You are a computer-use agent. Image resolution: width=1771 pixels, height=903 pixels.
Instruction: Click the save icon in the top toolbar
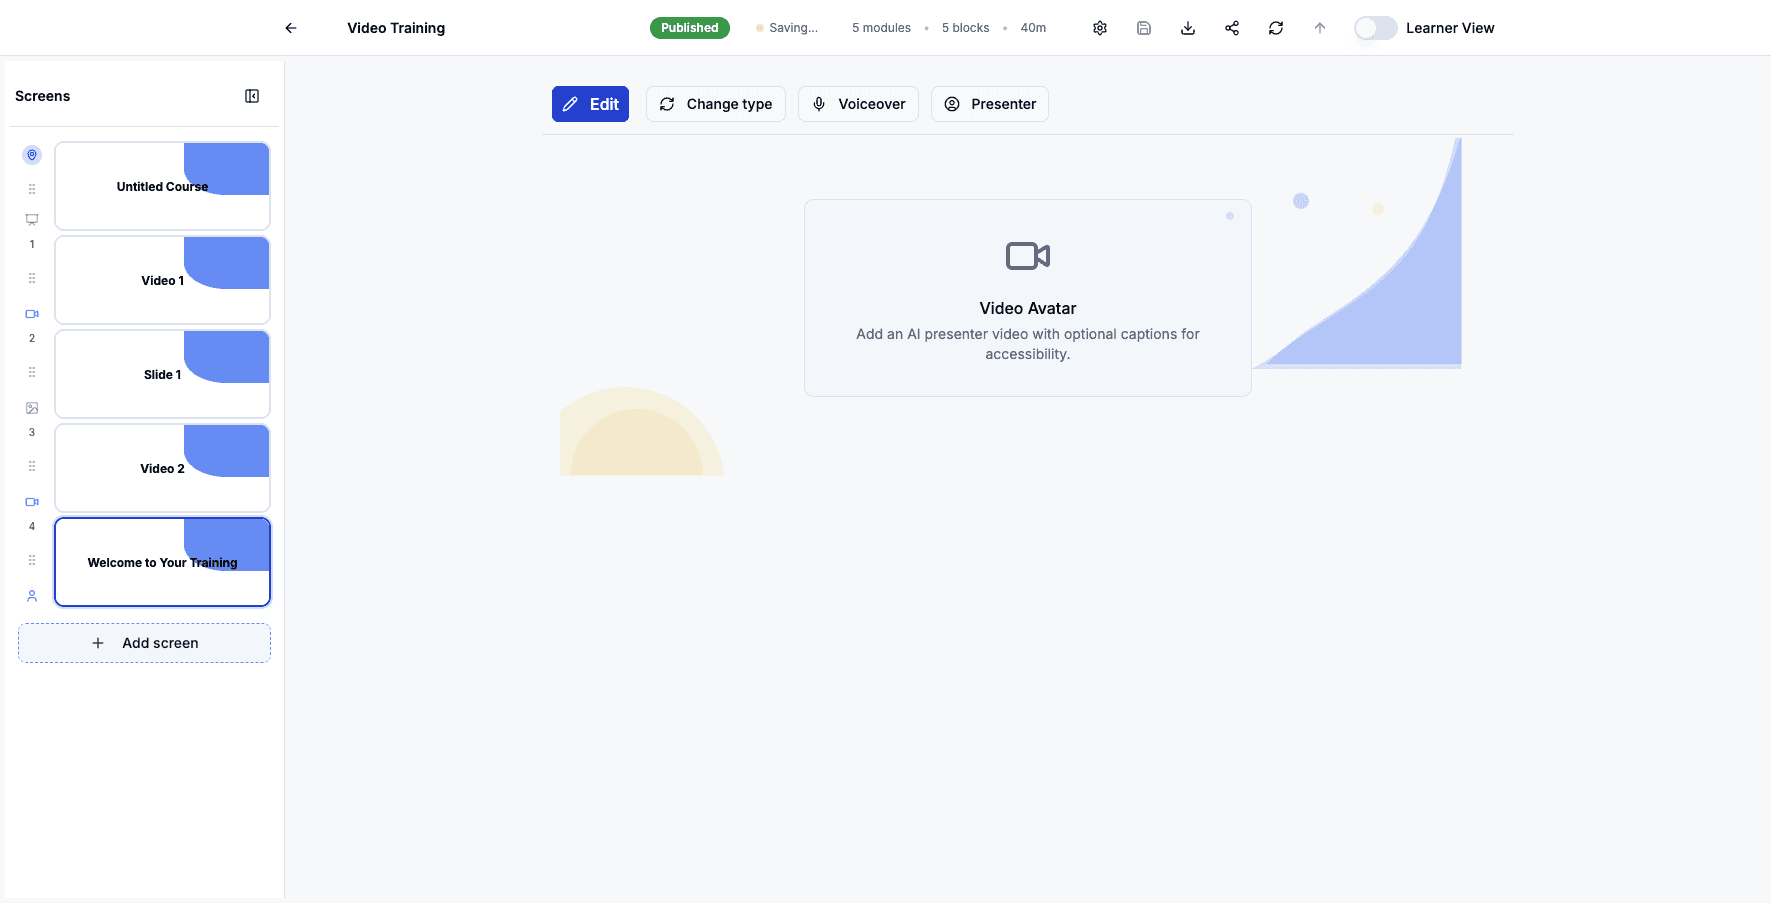click(x=1143, y=27)
